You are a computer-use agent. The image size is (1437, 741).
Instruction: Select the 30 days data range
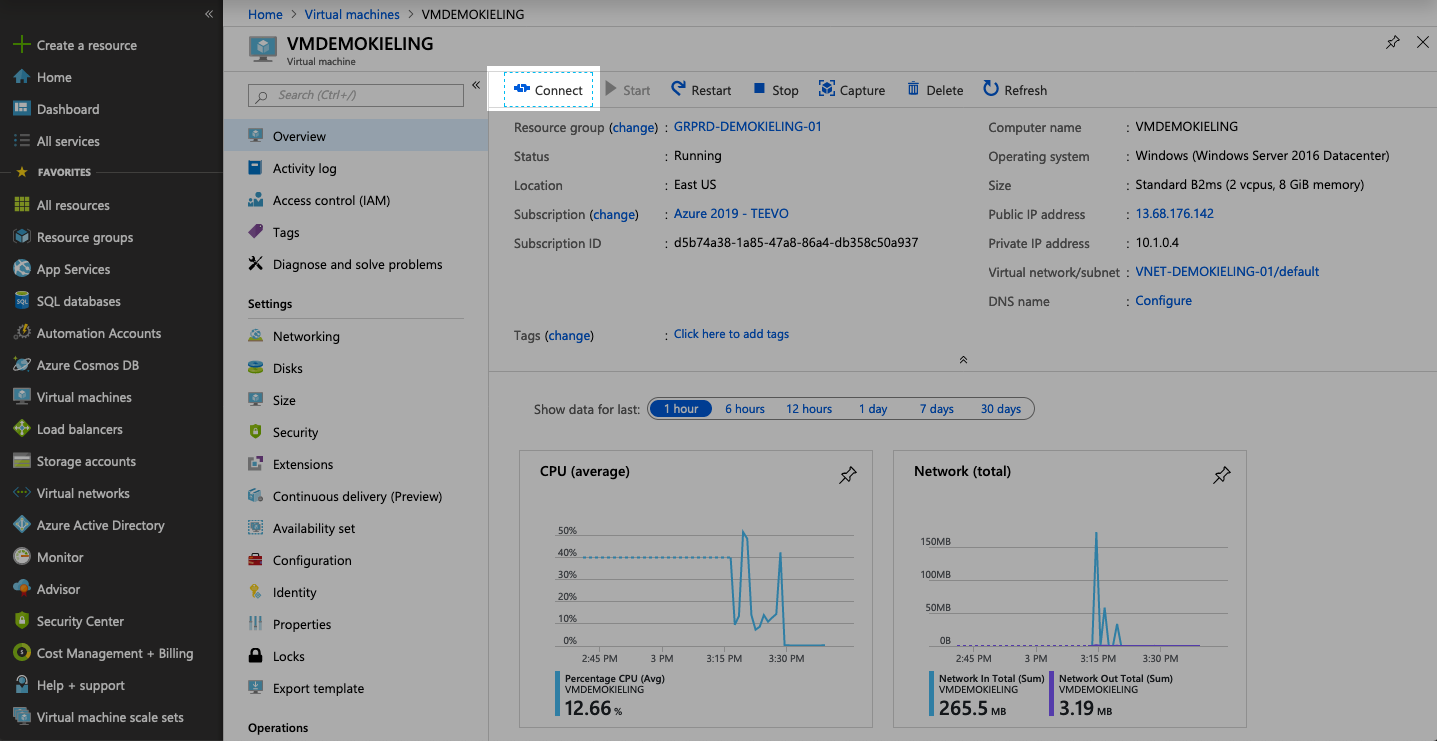[1001, 409]
